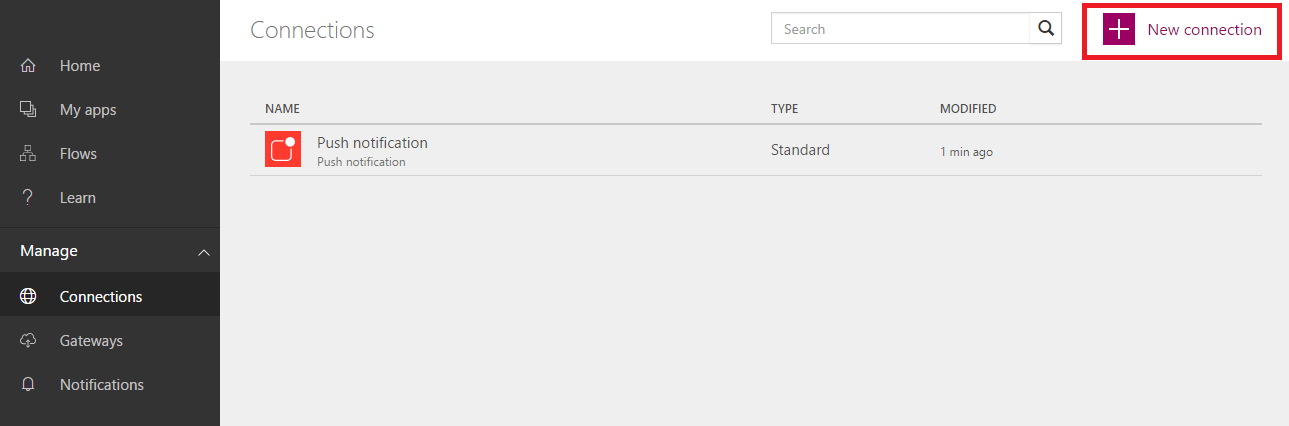
Task: Click the Gateways cloud icon
Action: [x=28, y=341]
